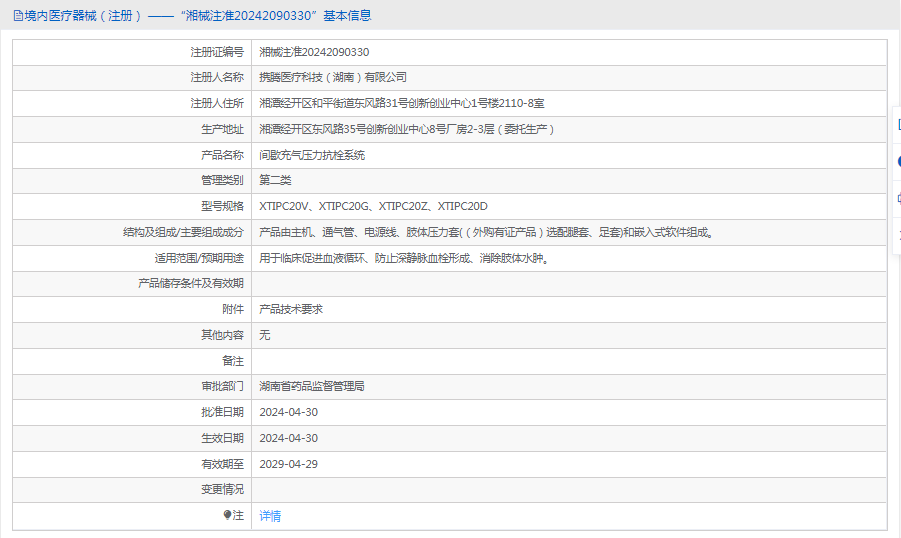Click the 结构及组成/主要组成成分 label
The image size is (901, 538).
[x=183, y=232]
